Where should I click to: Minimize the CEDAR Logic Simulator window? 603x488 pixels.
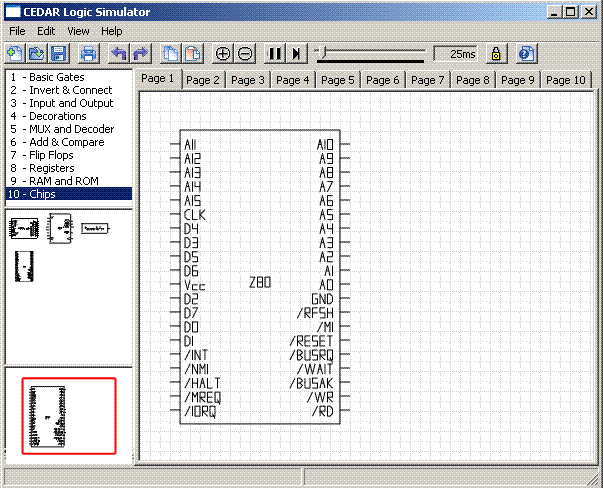[x=554, y=12]
